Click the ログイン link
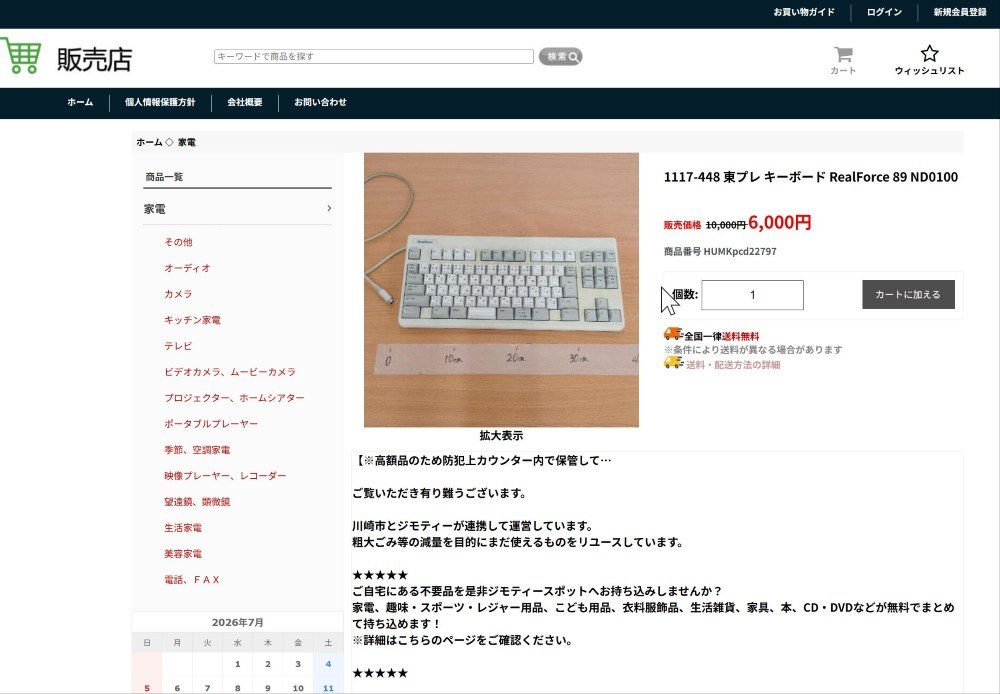1000x694 pixels. tap(884, 12)
